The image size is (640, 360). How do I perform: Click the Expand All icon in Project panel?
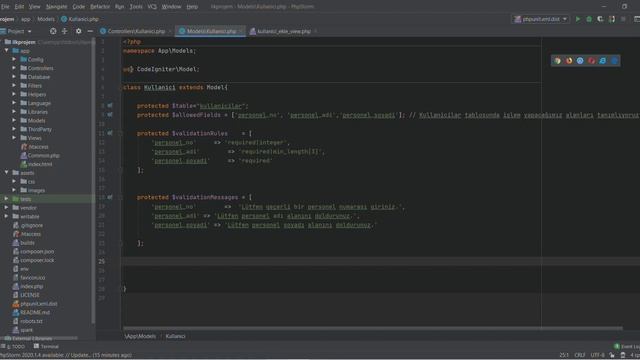(64, 31)
